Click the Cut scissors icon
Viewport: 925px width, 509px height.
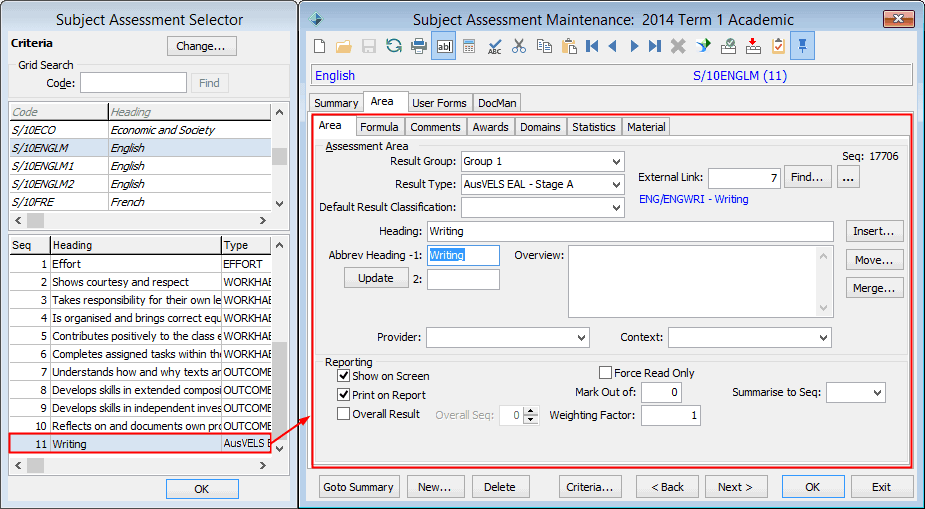coord(519,46)
